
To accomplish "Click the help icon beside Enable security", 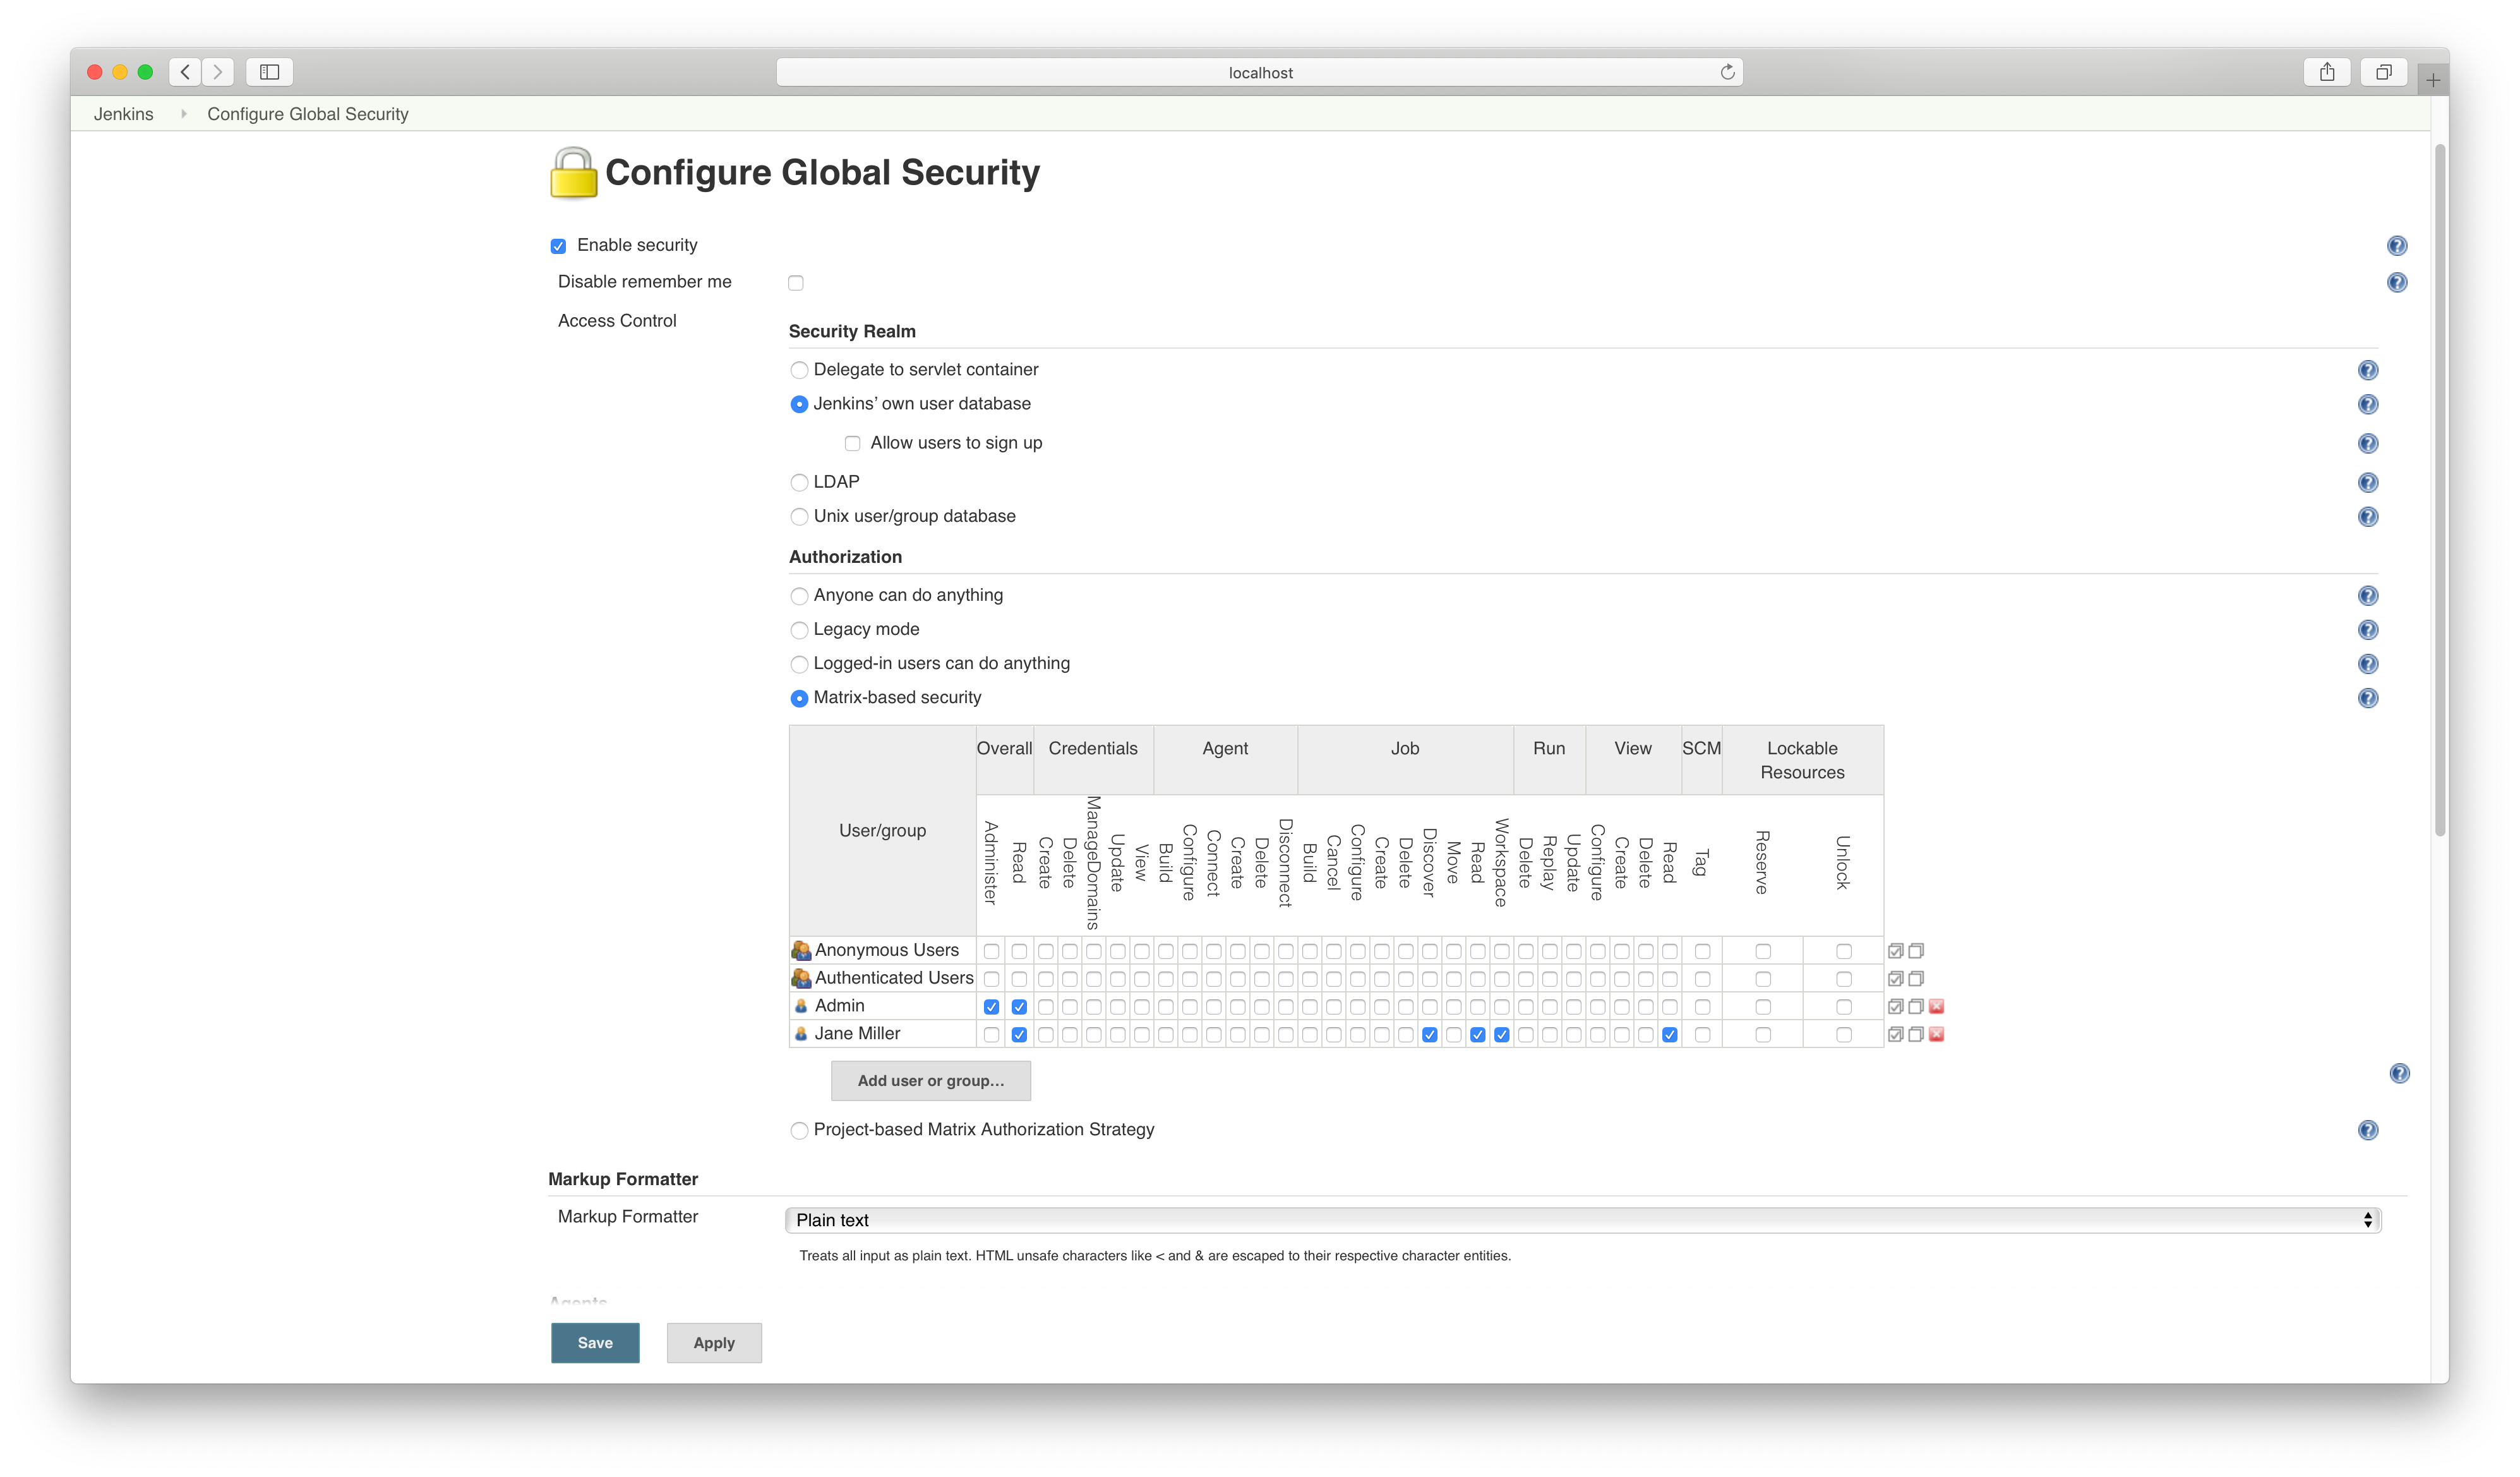I will click(x=2397, y=245).
